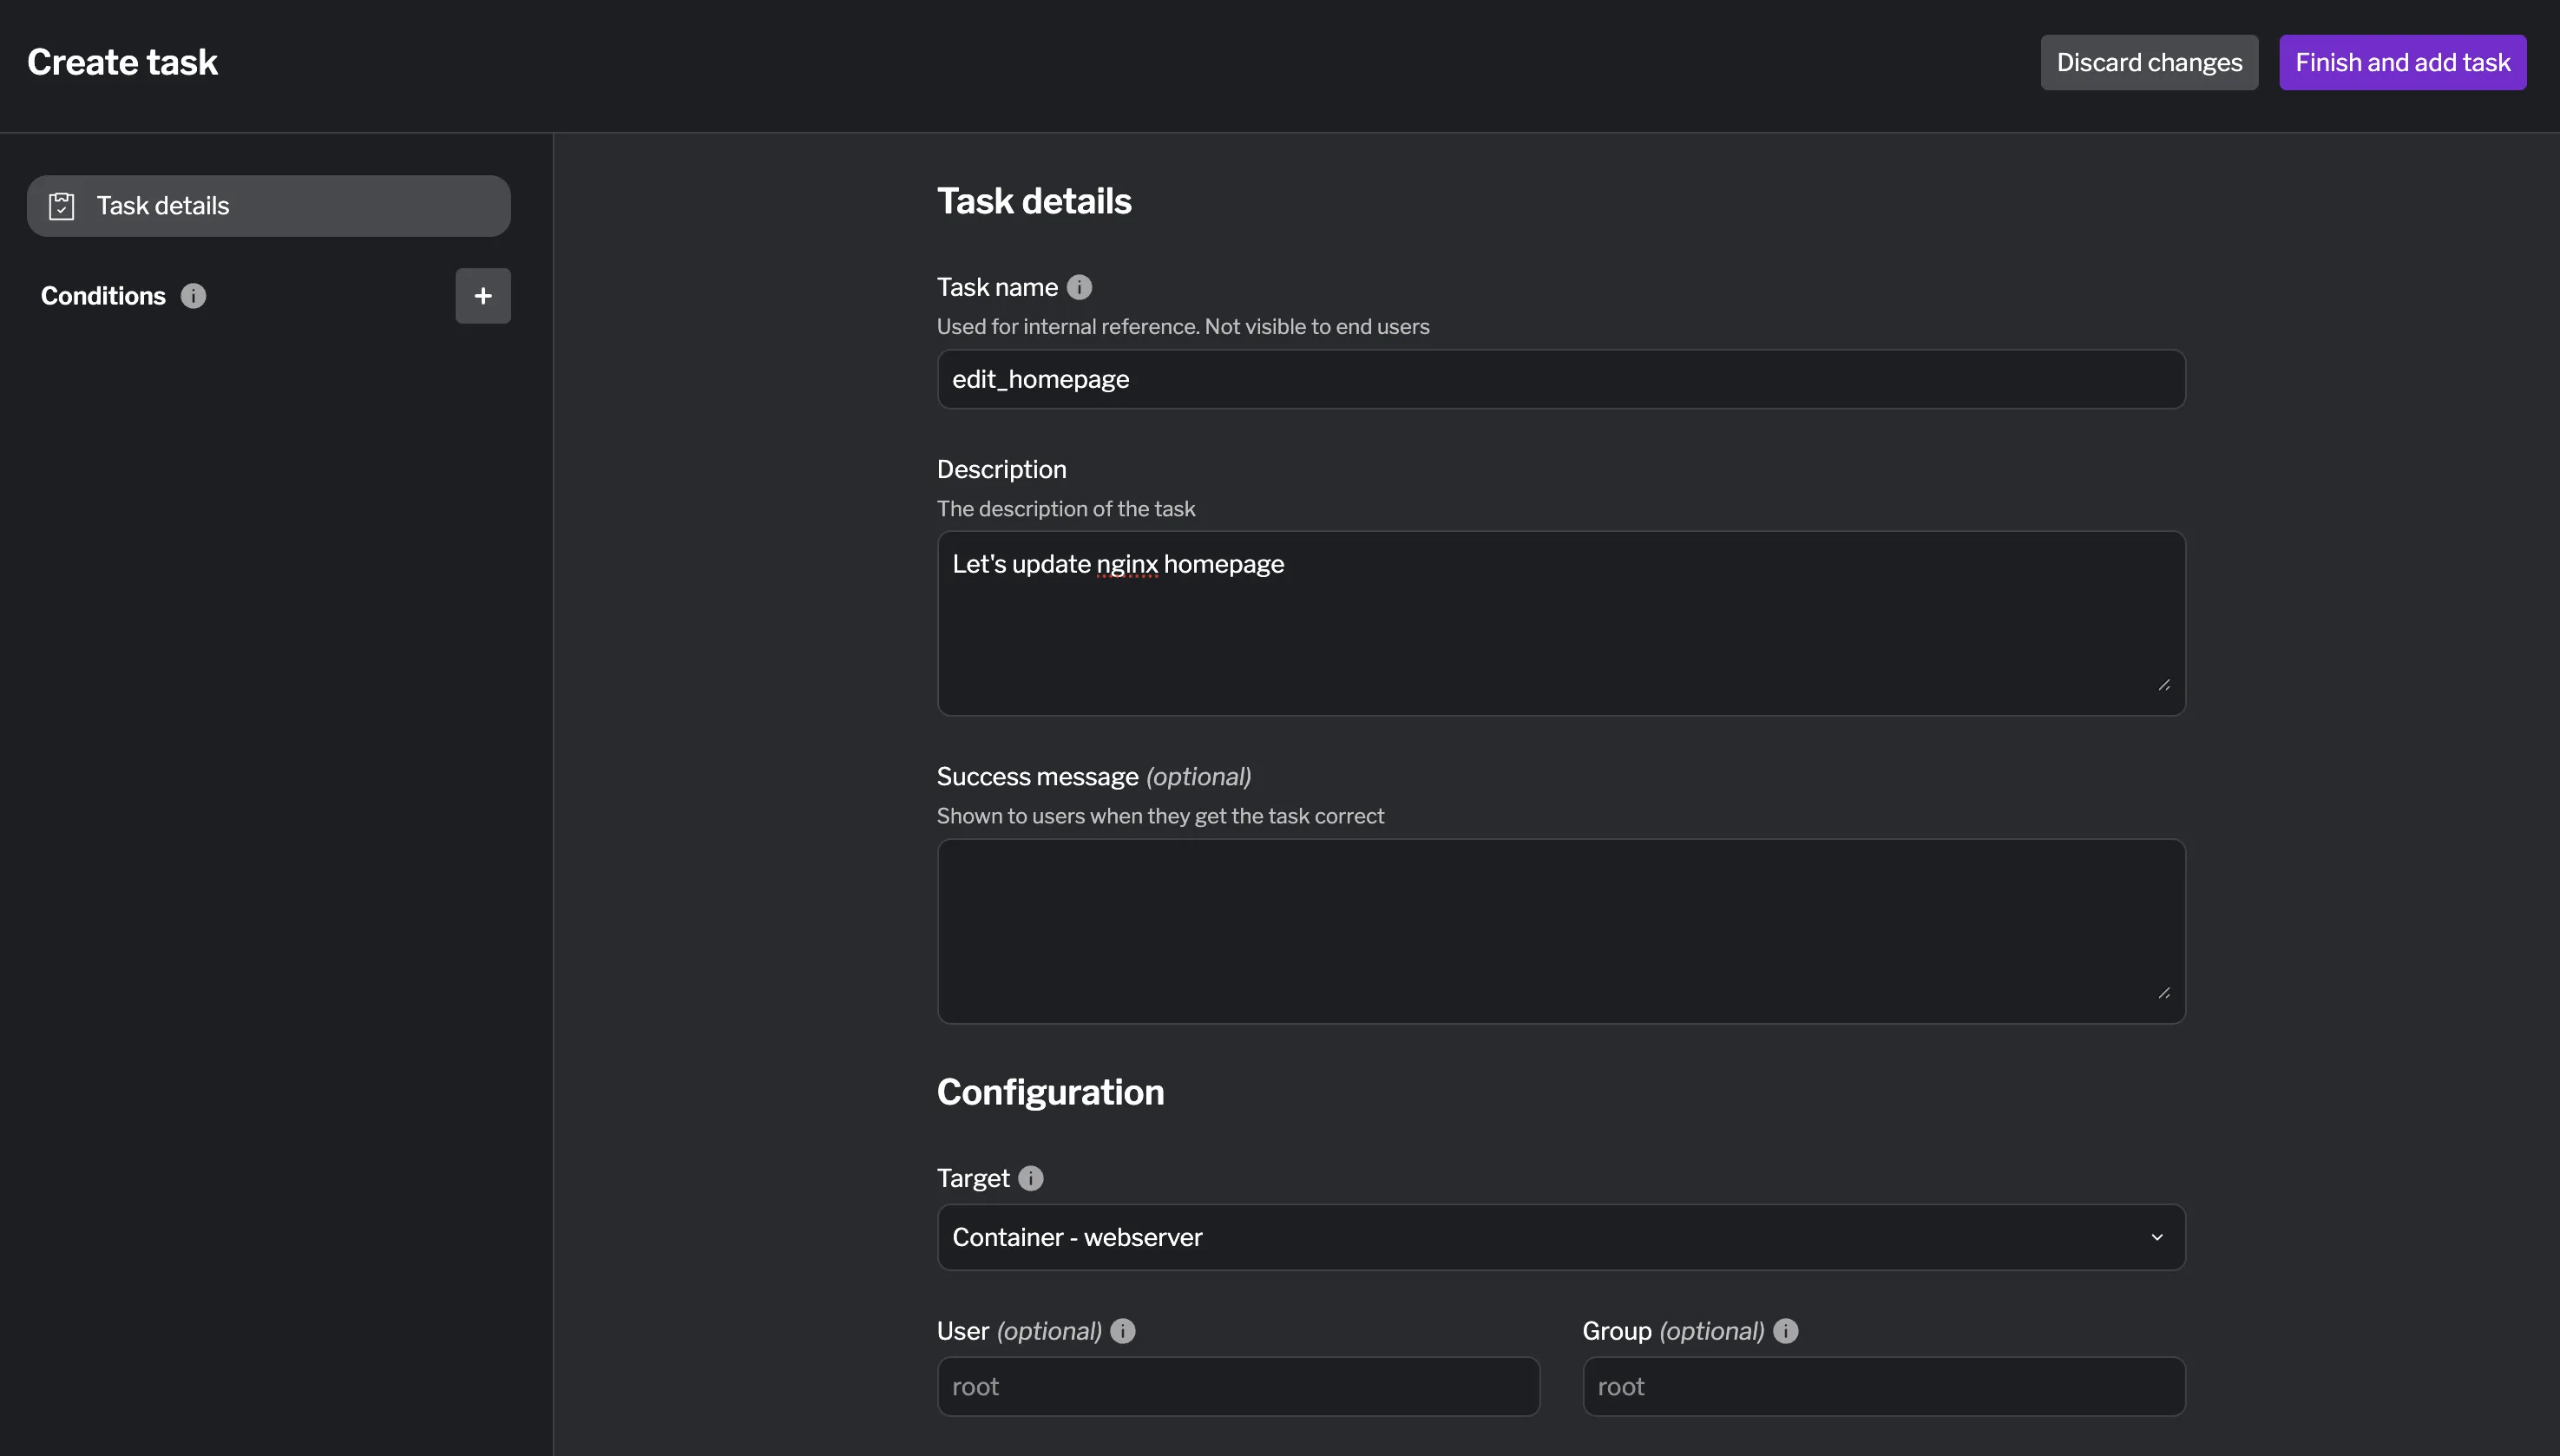Click the Group root input field
Image resolution: width=2560 pixels, height=1456 pixels.
point(1883,1386)
